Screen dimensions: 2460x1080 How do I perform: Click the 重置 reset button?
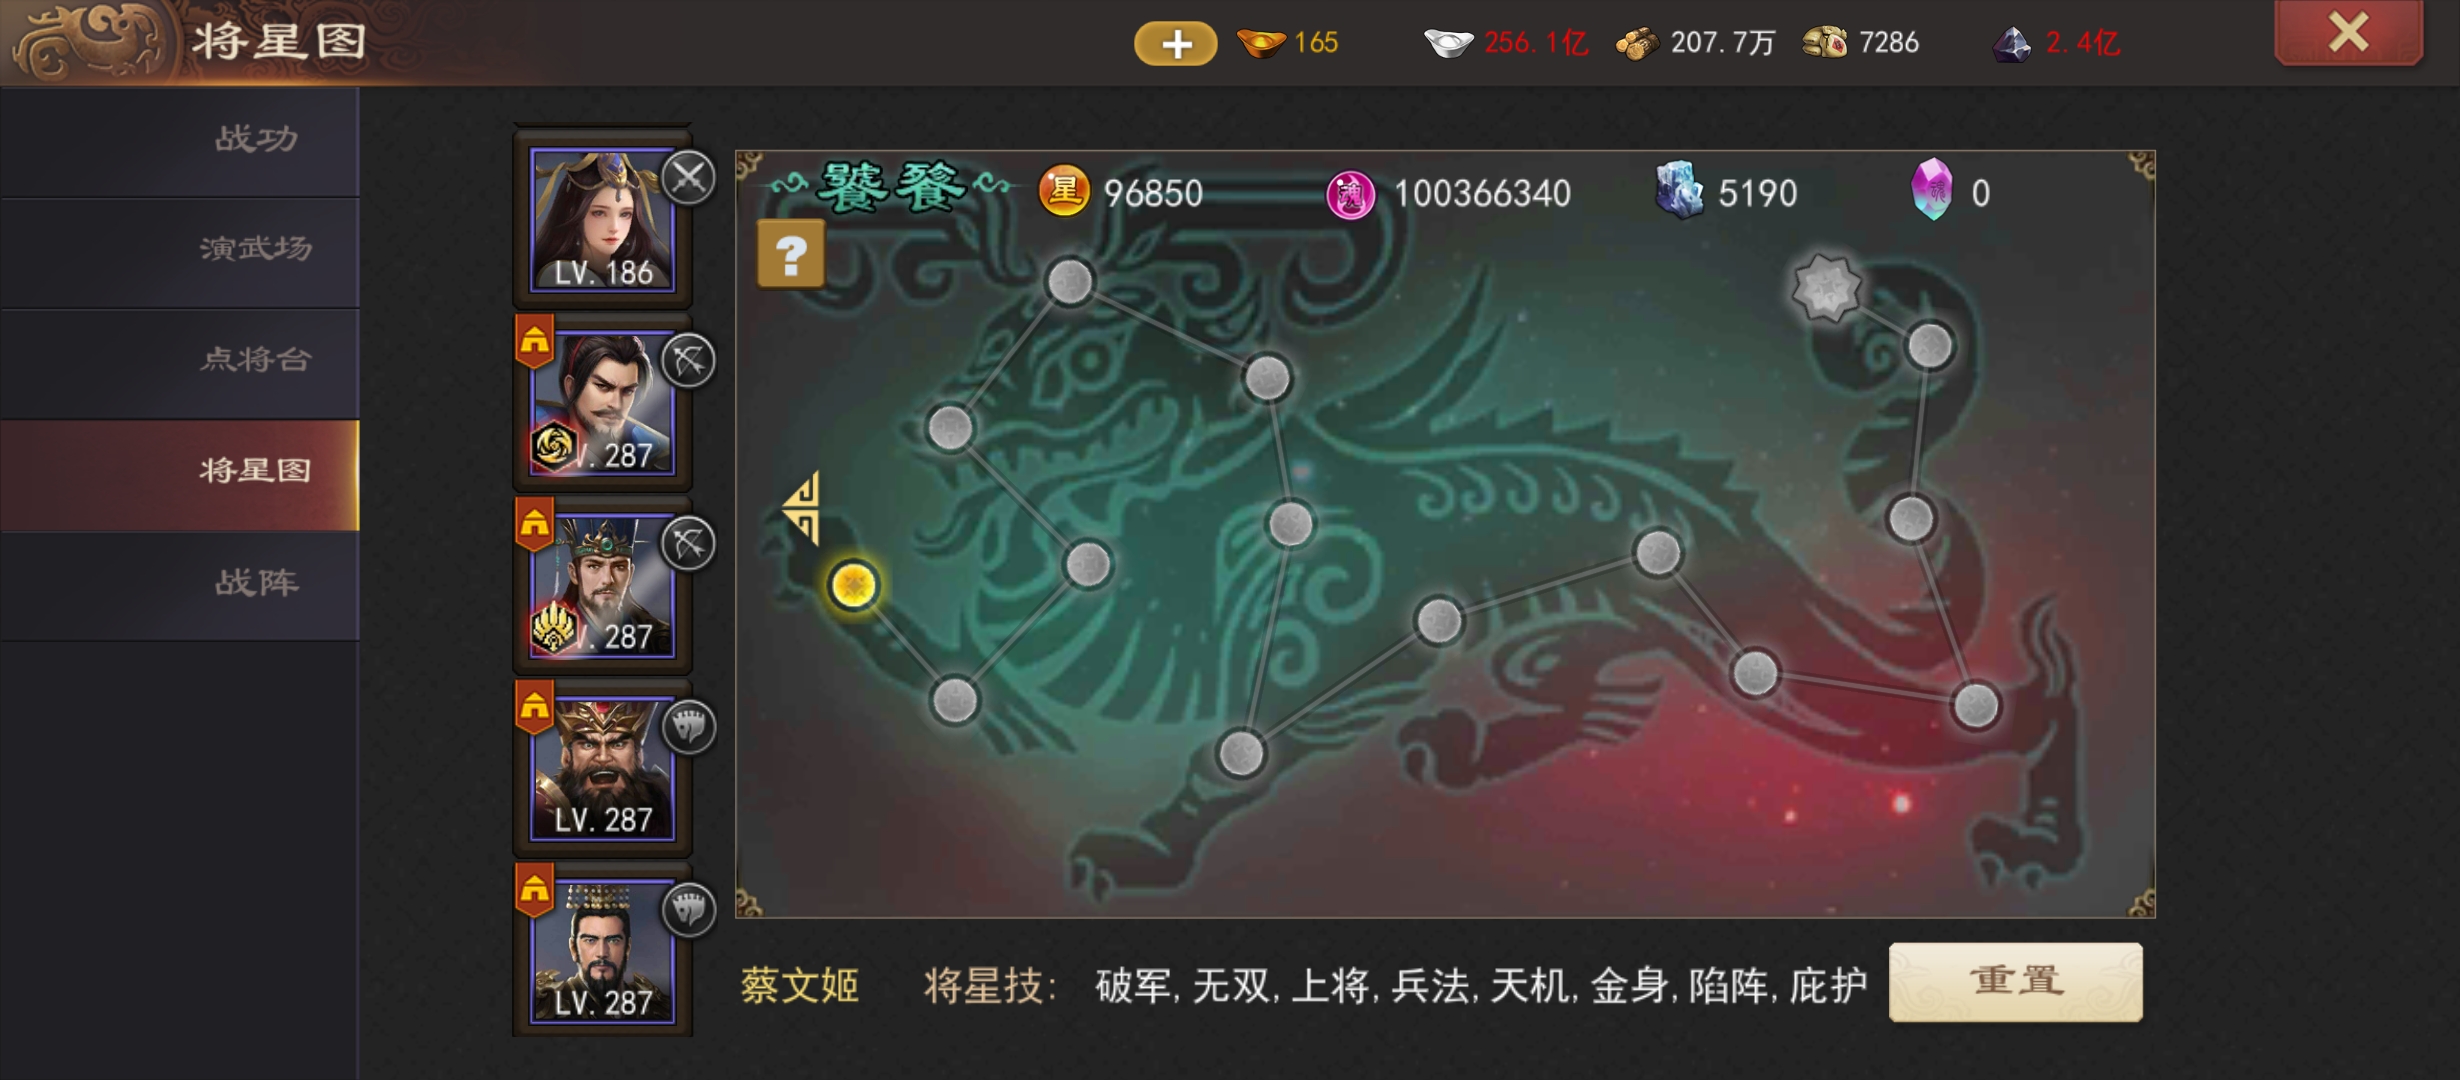pyautogui.click(x=2015, y=981)
